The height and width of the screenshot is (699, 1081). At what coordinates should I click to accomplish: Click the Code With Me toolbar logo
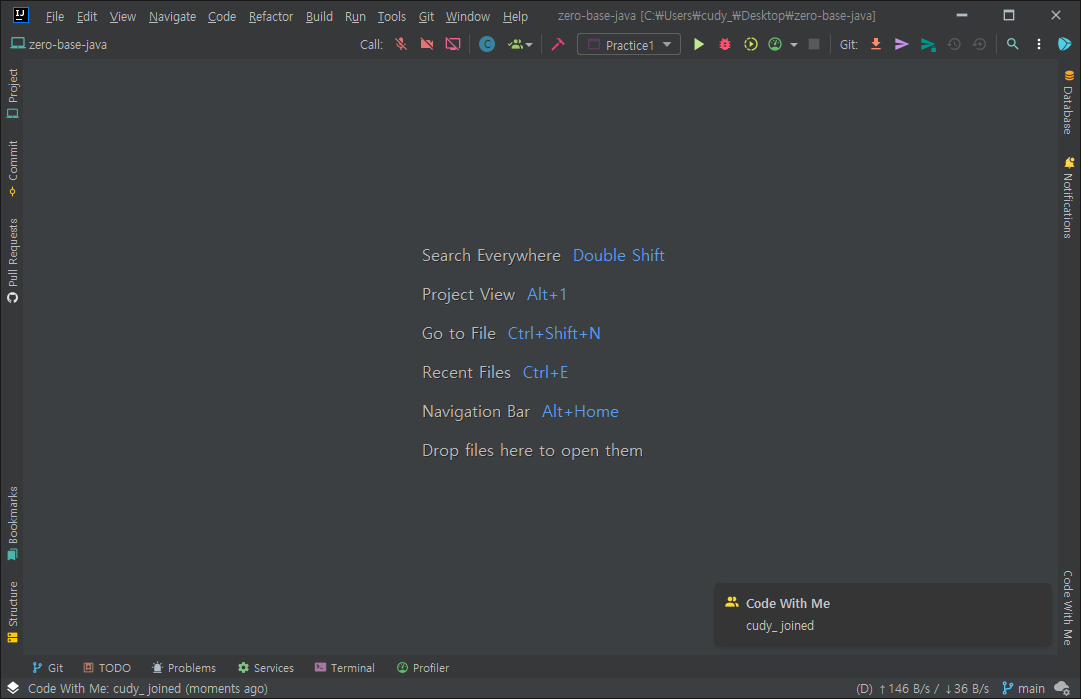[1064, 44]
